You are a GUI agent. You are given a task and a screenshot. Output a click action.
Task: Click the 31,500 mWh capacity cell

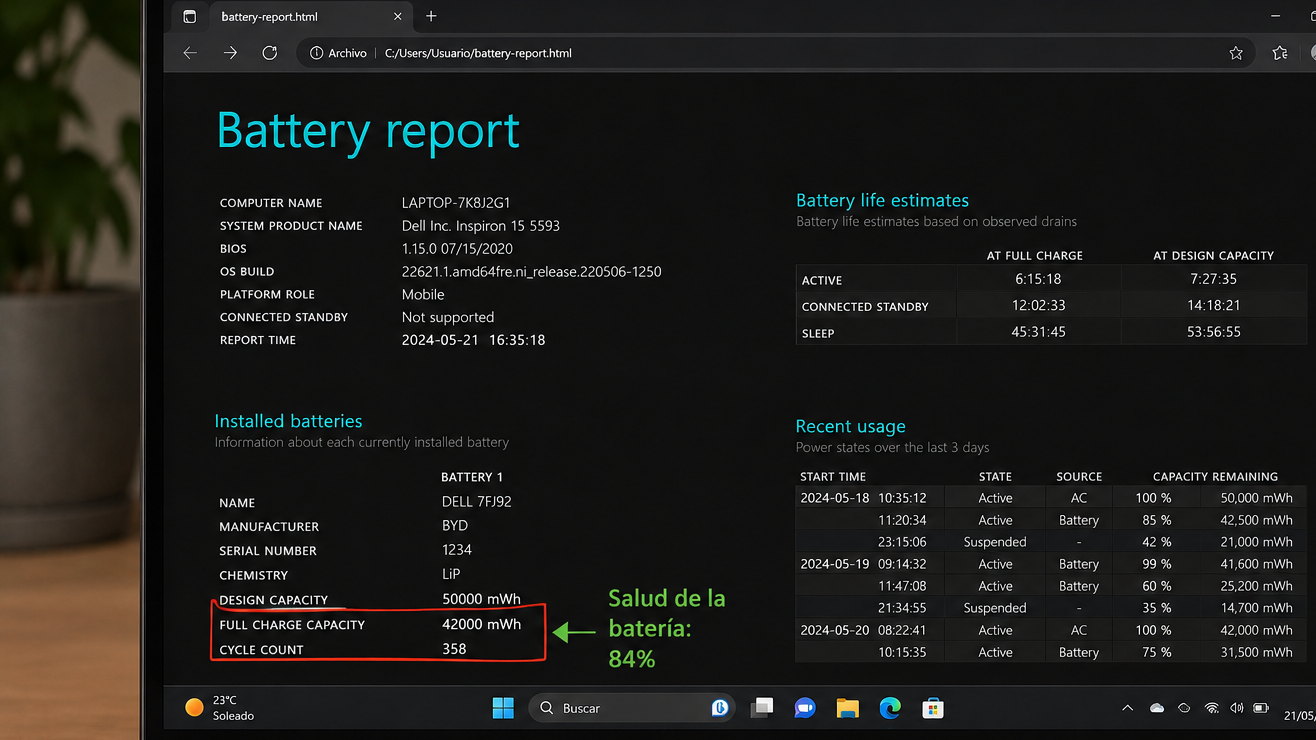(1256, 652)
